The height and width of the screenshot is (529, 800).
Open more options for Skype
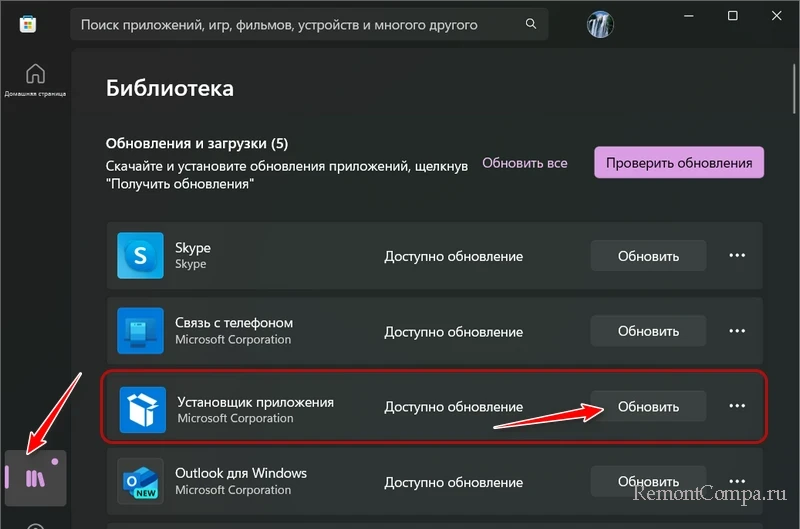(737, 256)
